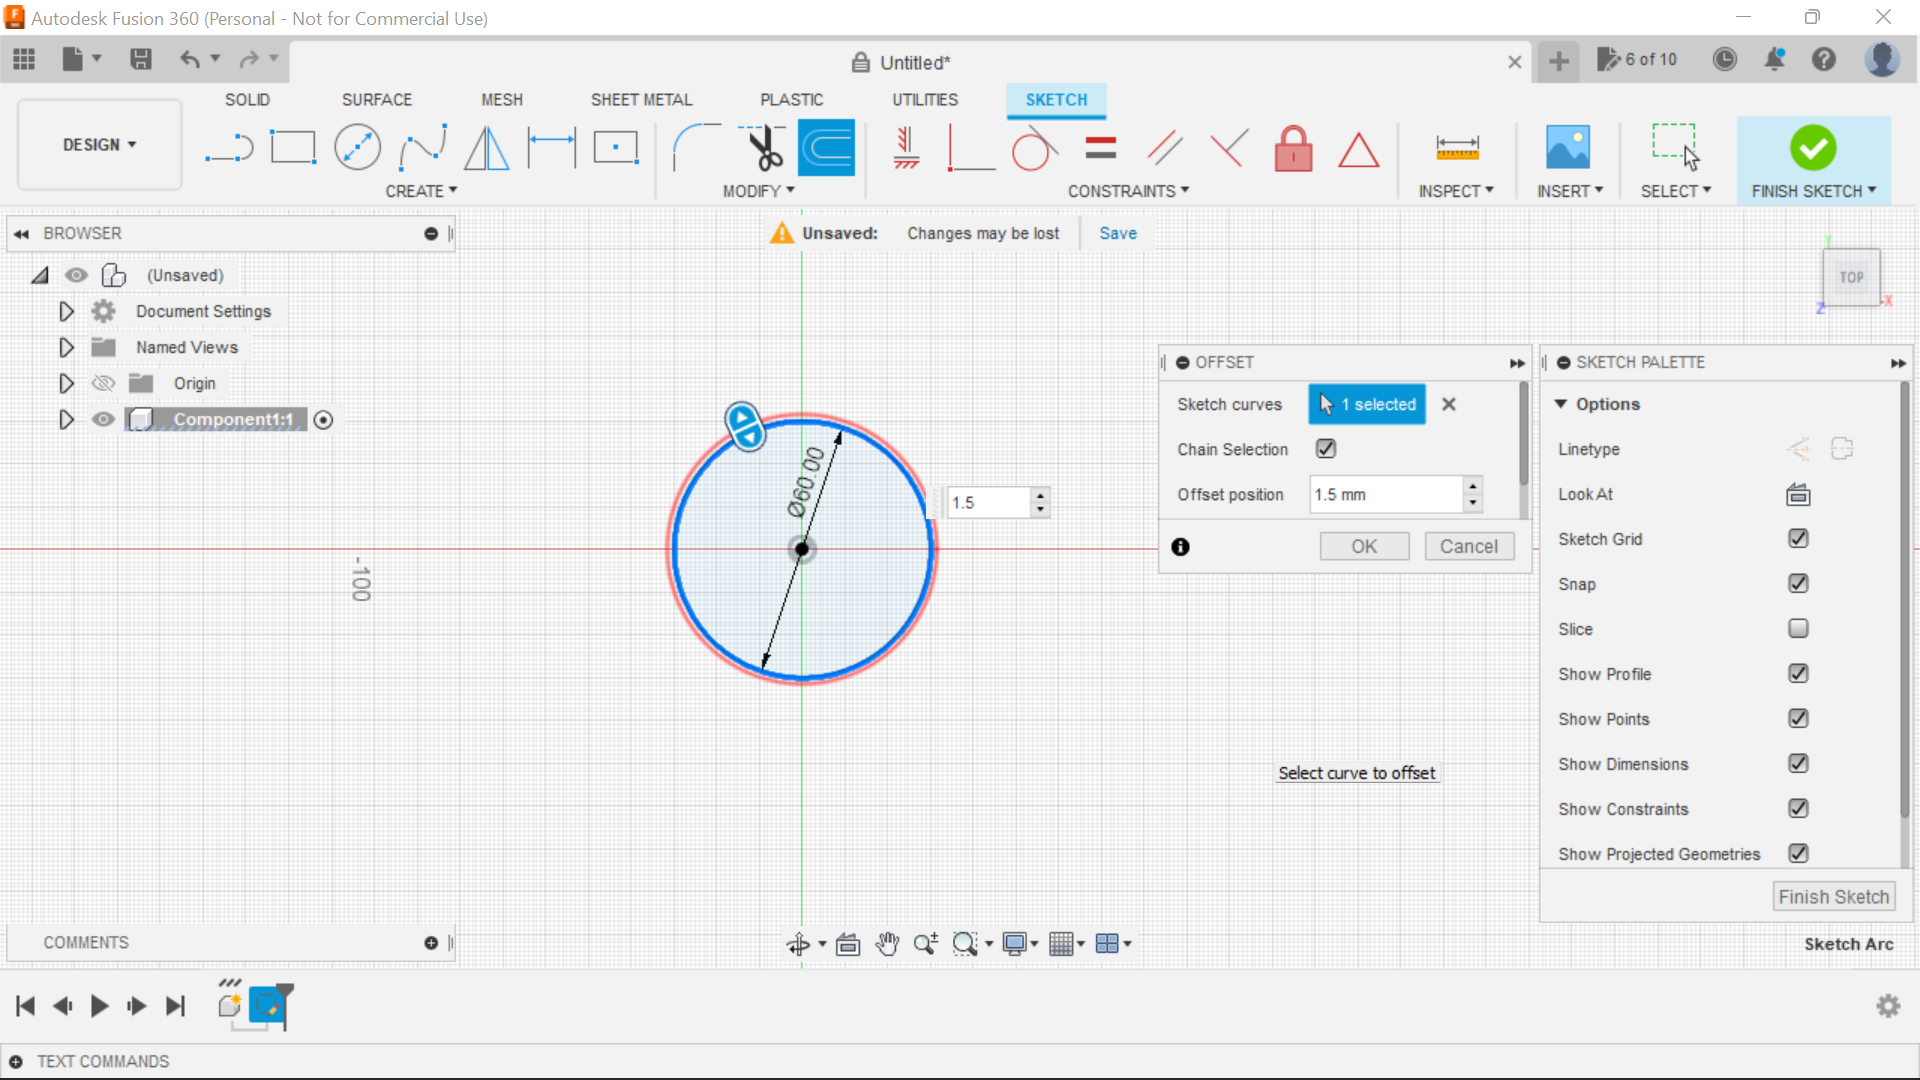The image size is (1920, 1080).
Task: Expand the Component1:1 tree item
Action: tap(66, 419)
